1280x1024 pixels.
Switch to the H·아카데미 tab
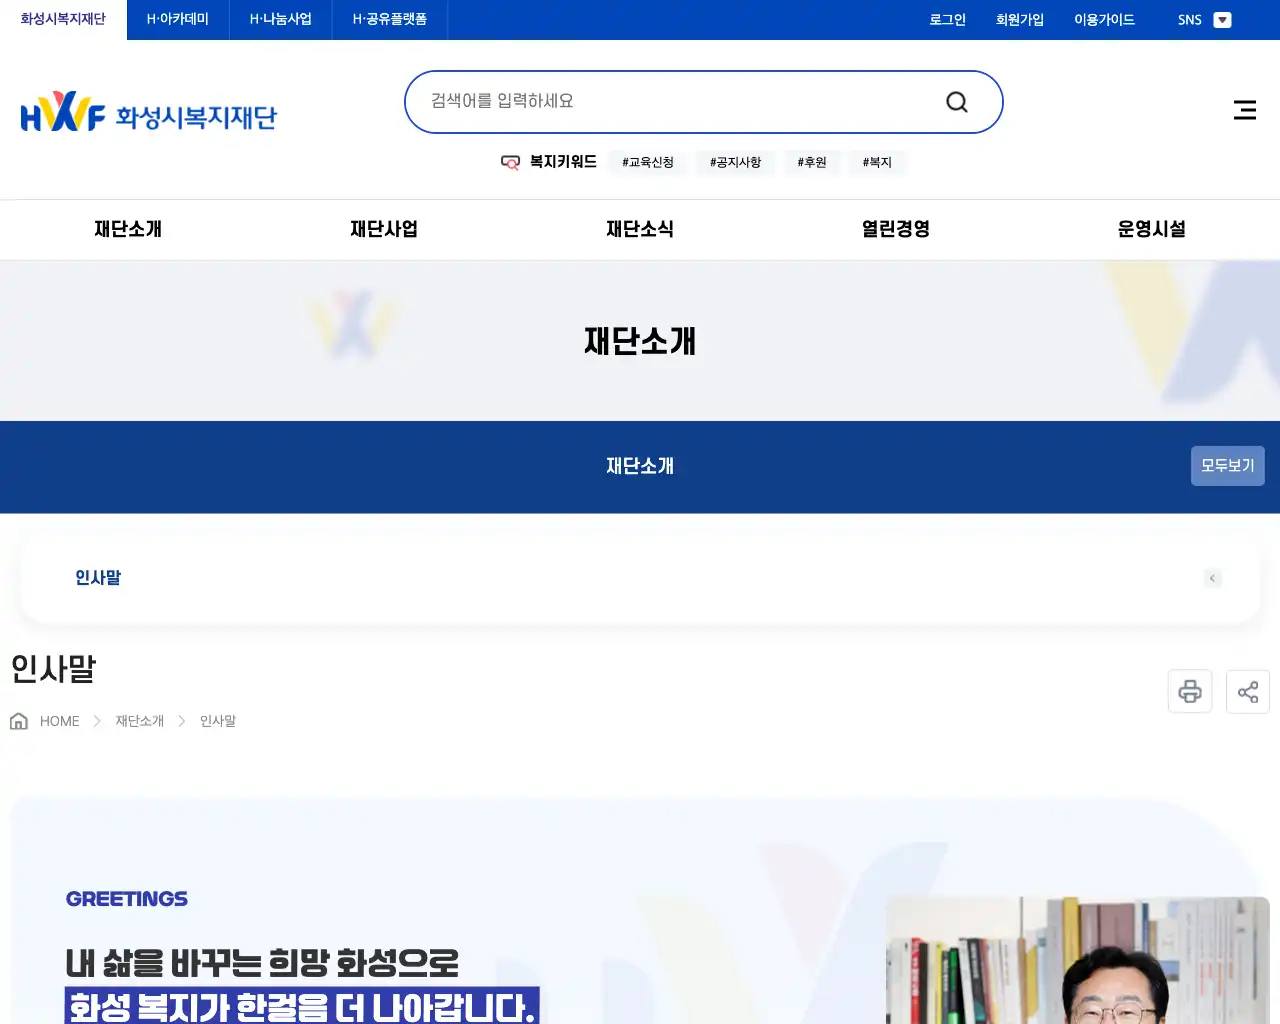pos(176,19)
